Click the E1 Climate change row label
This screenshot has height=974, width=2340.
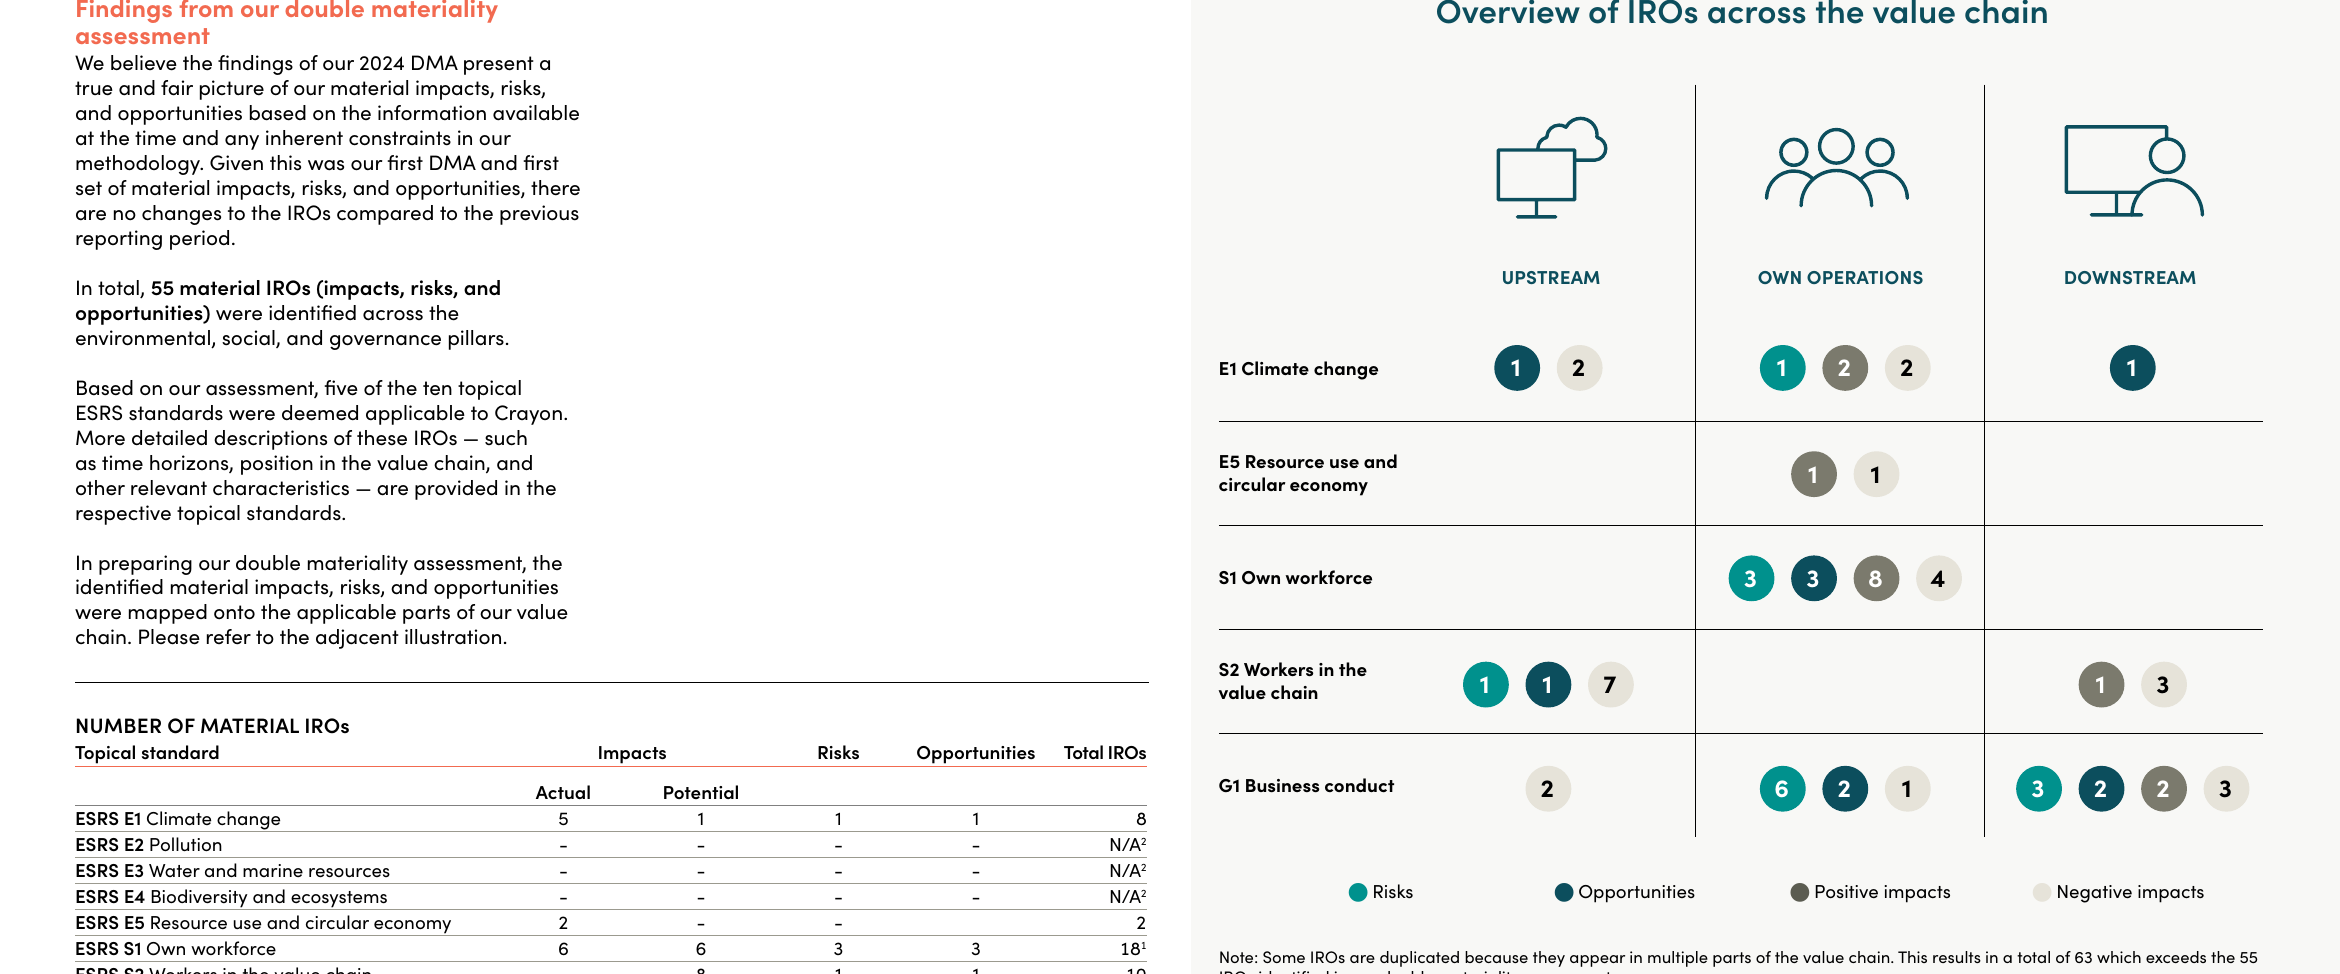(1298, 369)
